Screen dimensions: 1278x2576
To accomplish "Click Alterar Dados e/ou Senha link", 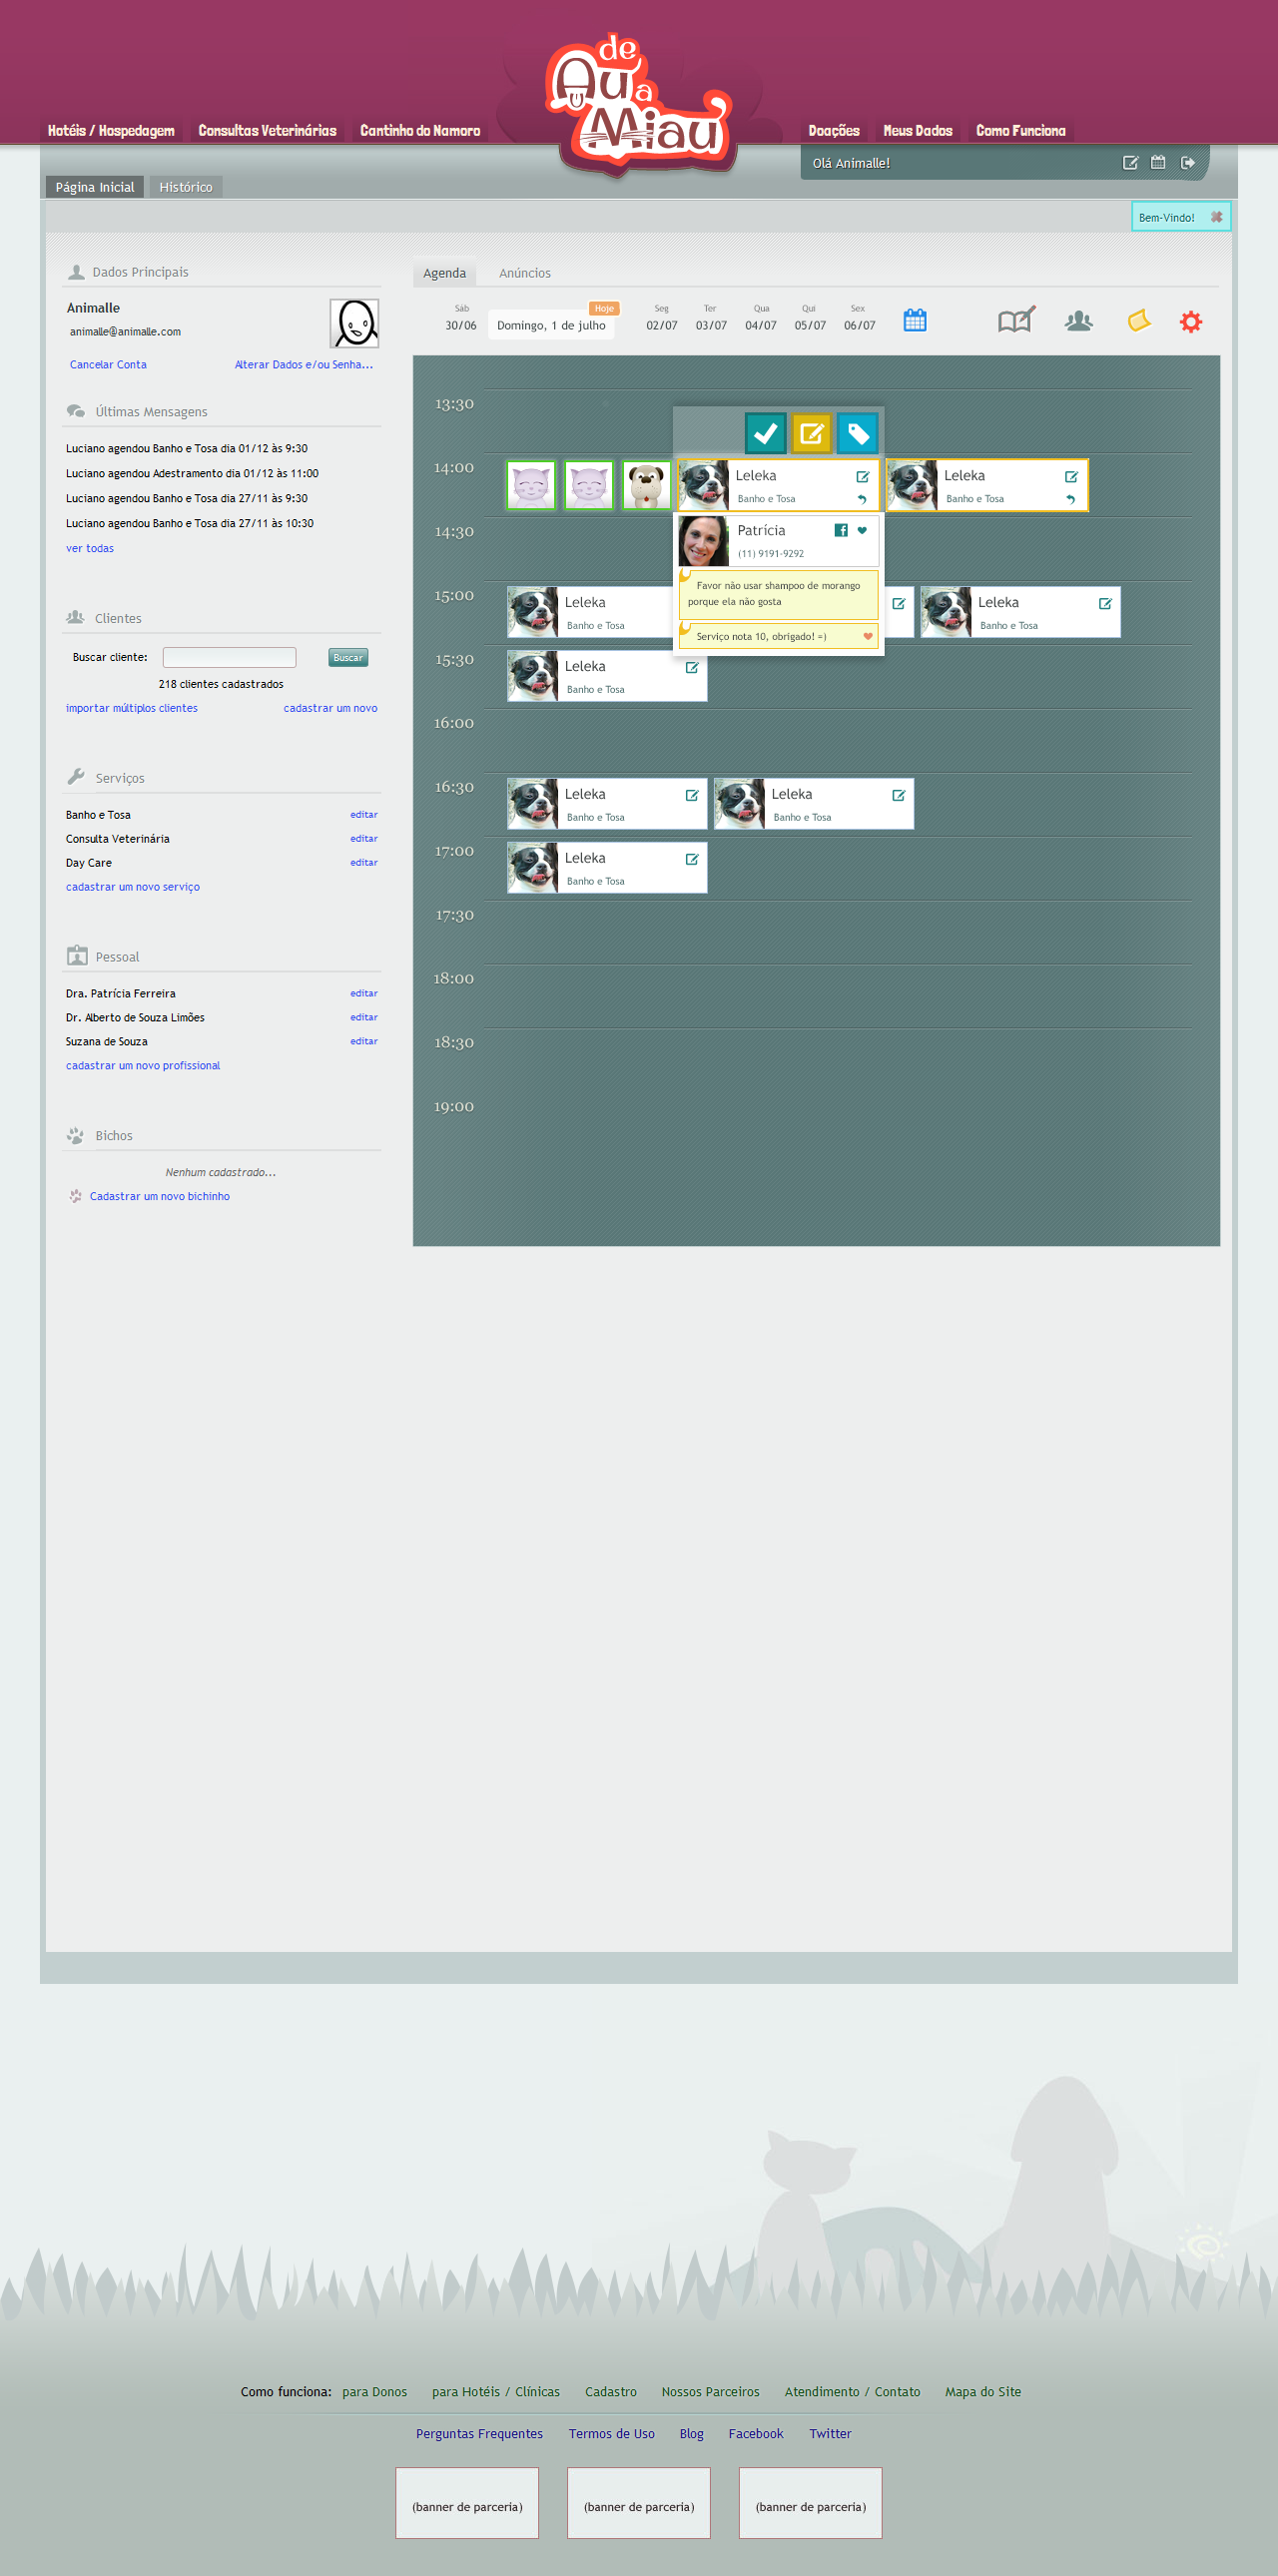I will (x=304, y=365).
